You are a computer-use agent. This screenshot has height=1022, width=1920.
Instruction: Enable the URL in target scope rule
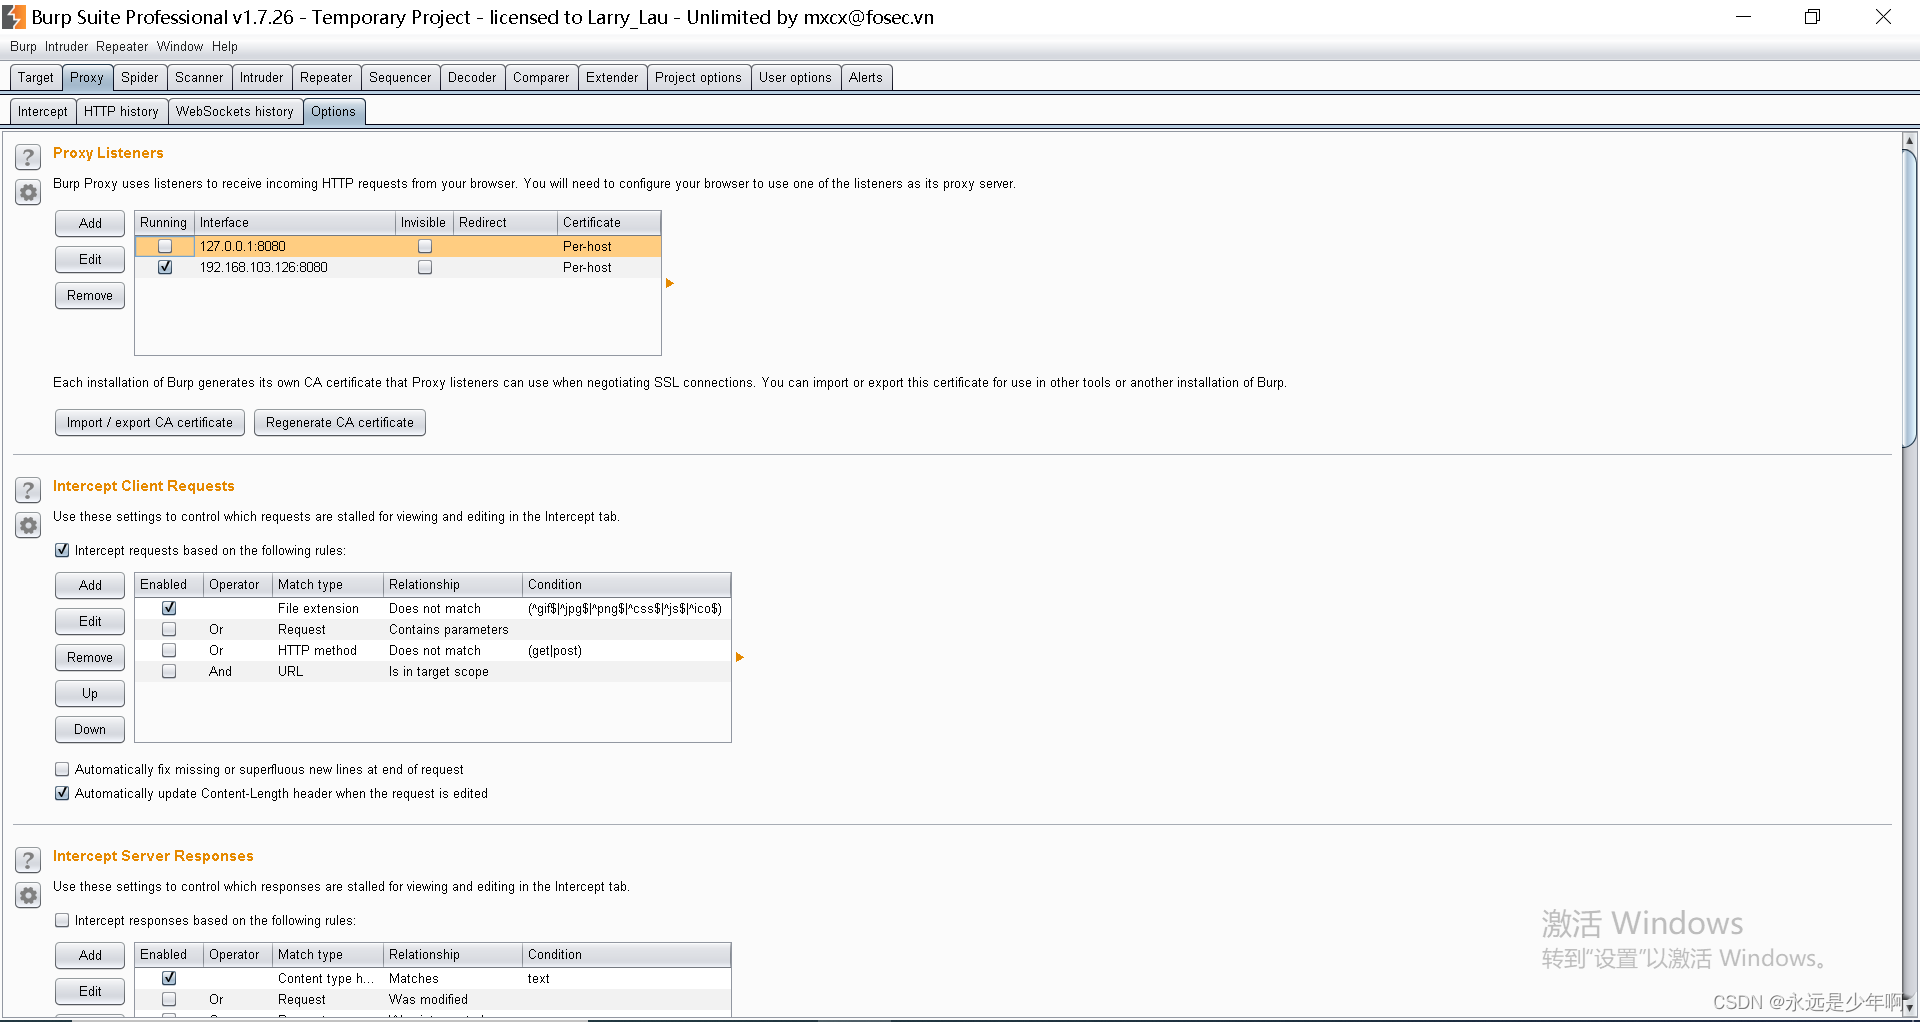tap(169, 671)
